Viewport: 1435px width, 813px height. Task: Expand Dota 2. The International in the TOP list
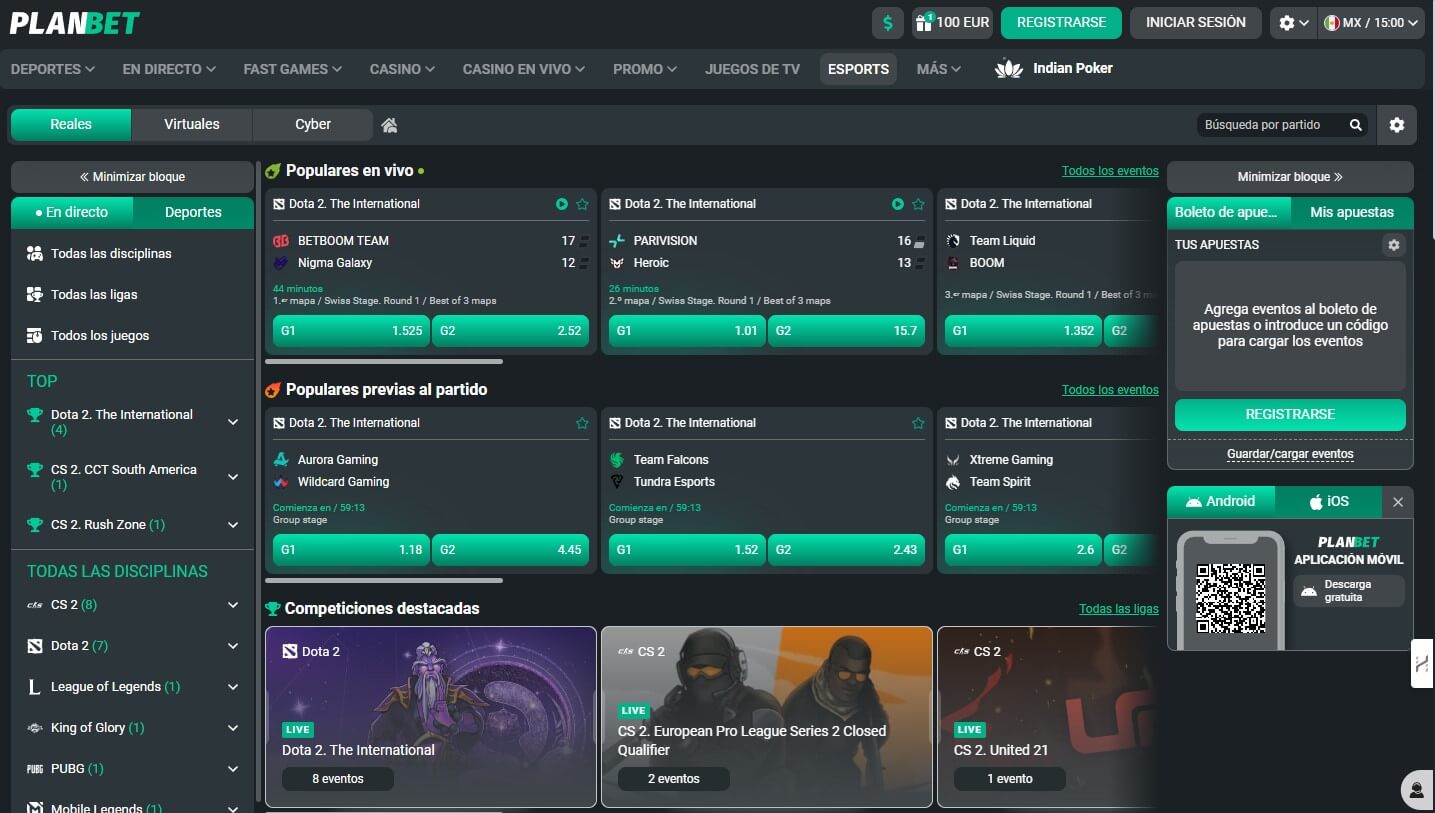pos(233,422)
